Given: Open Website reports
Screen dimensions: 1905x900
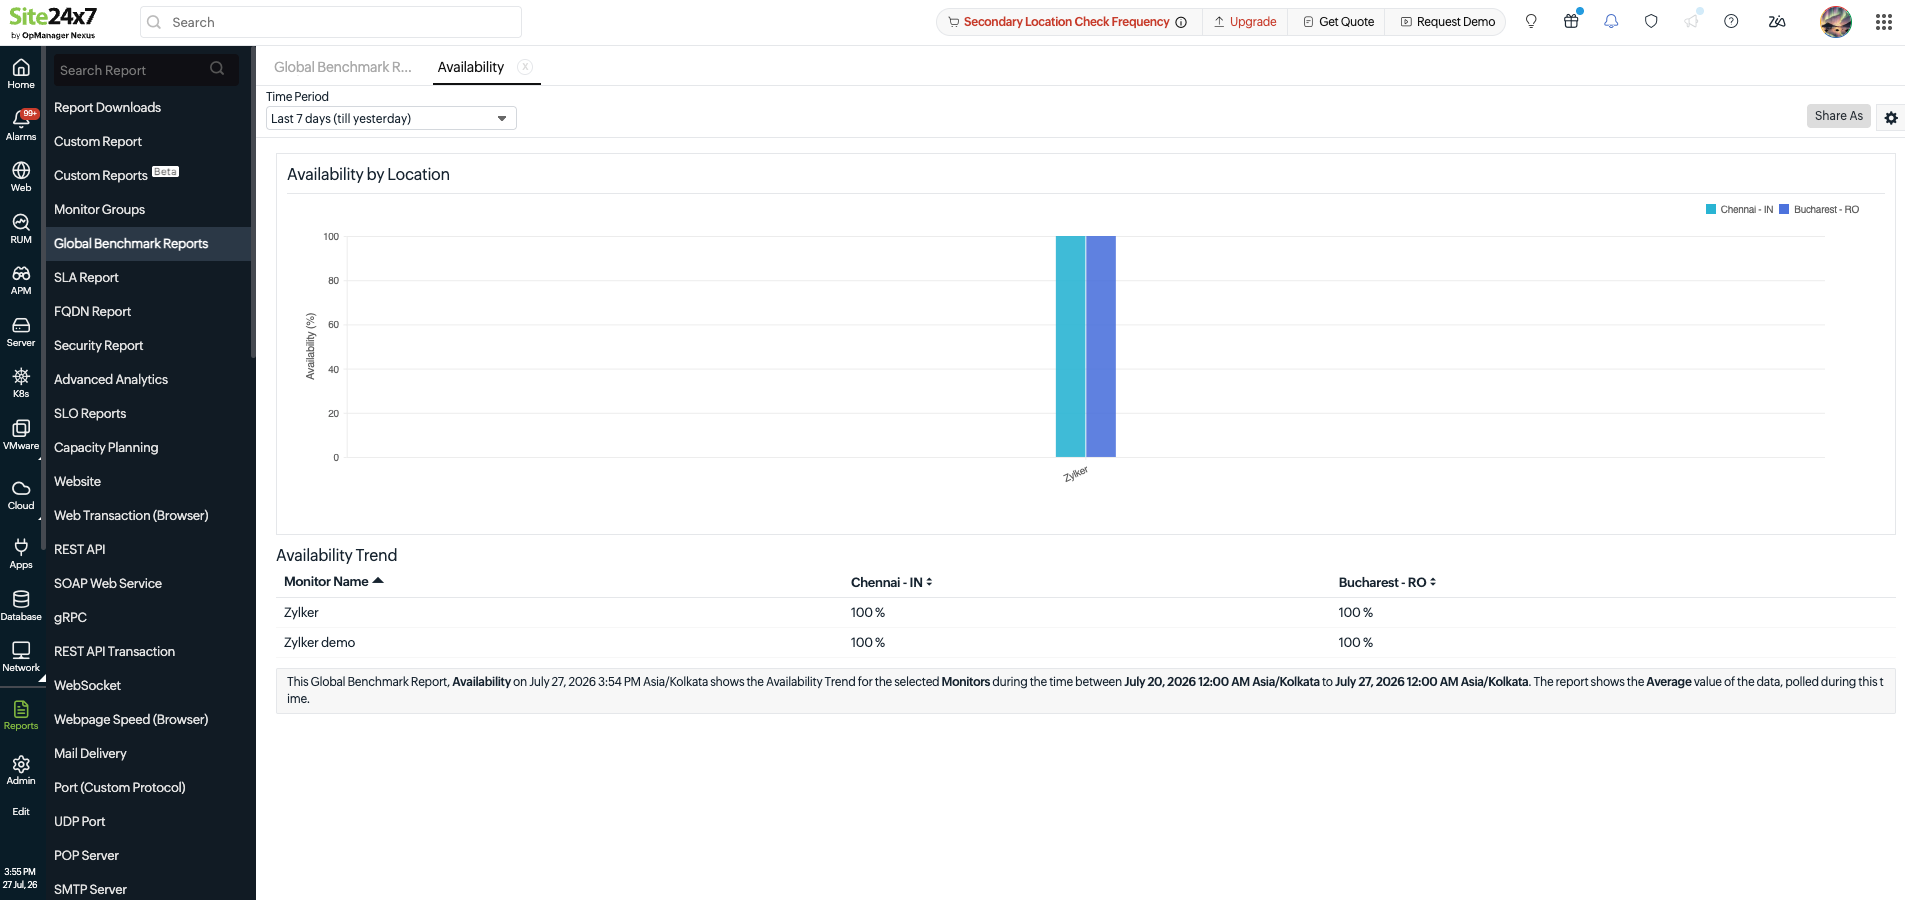Looking at the screenshot, I should point(77,481).
